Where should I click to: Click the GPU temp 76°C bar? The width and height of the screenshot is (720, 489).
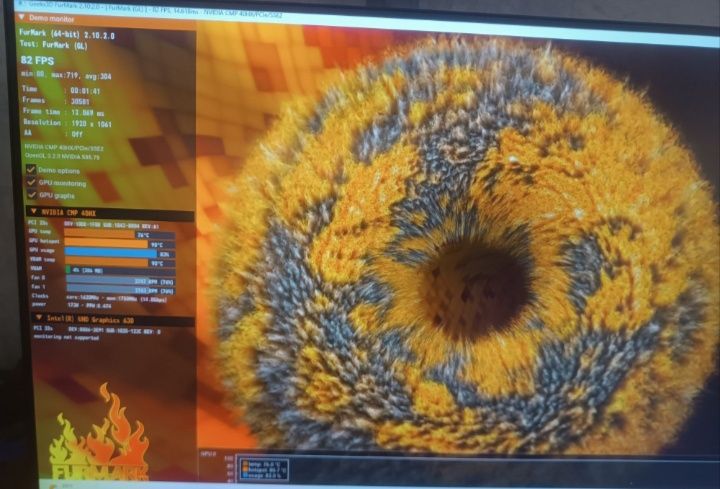(119, 235)
